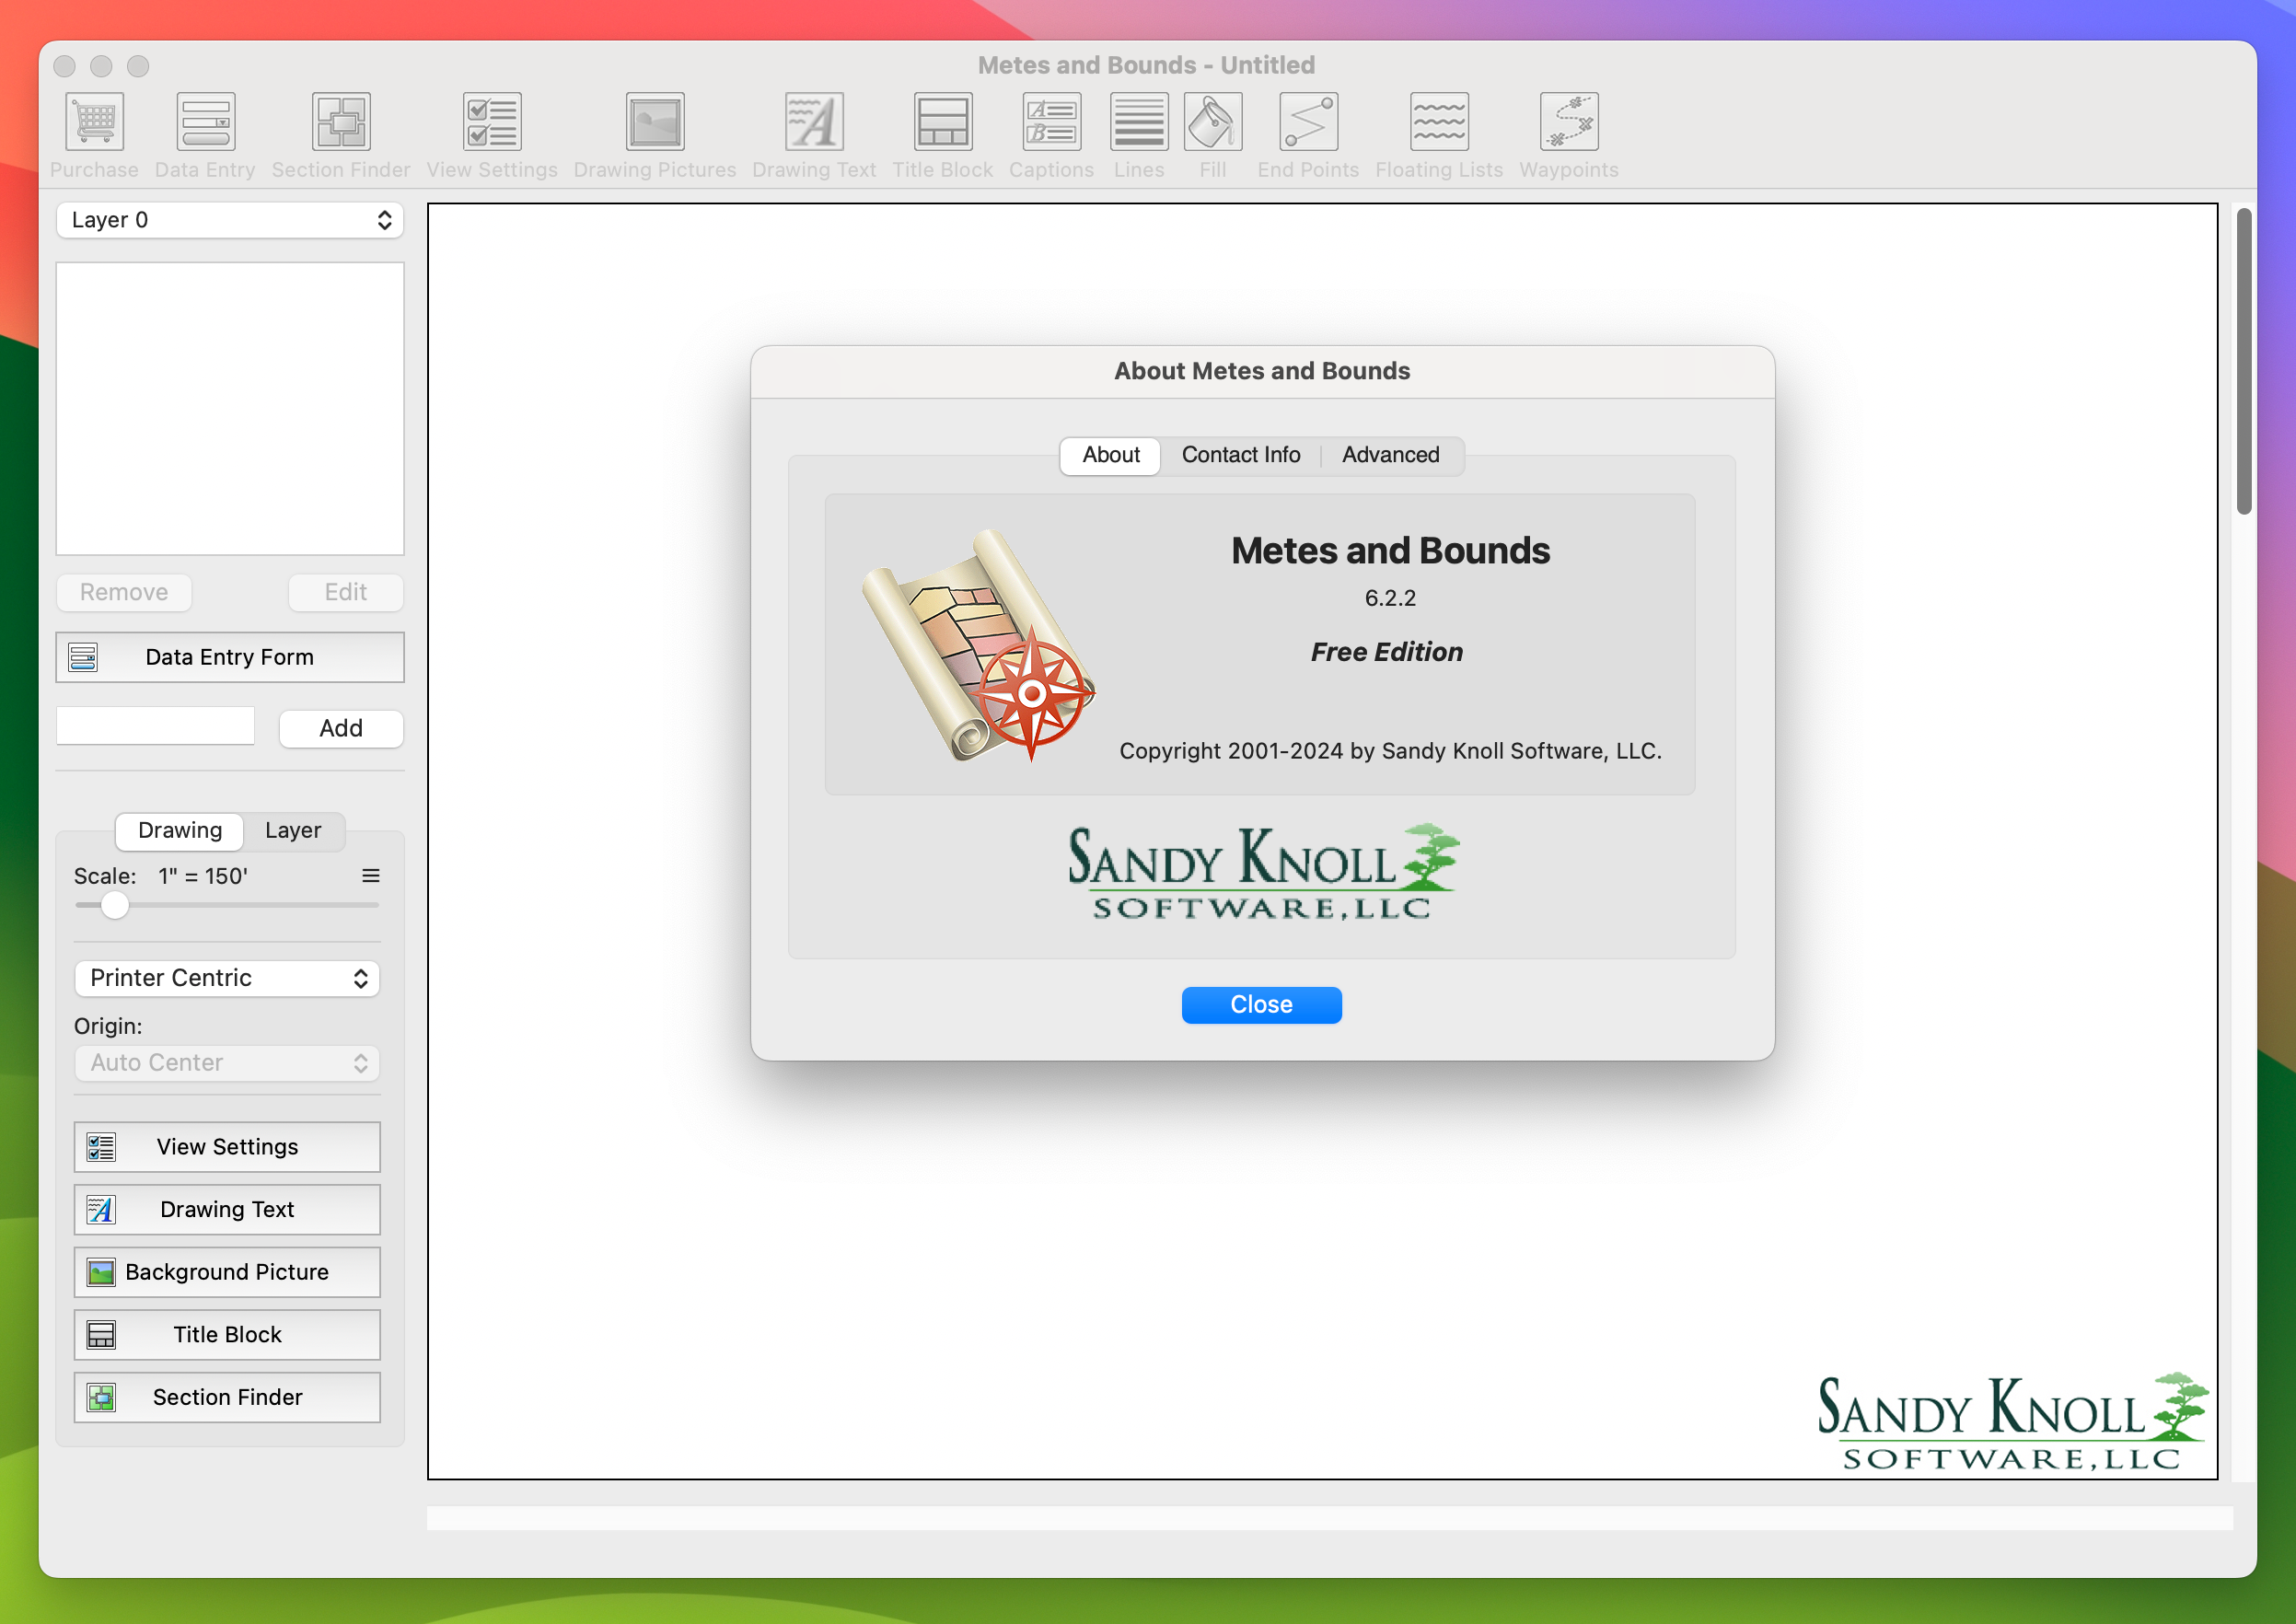This screenshot has width=2296, height=1624.
Task: Open the Purchase cart toolbar icon
Action: [x=94, y=122]
